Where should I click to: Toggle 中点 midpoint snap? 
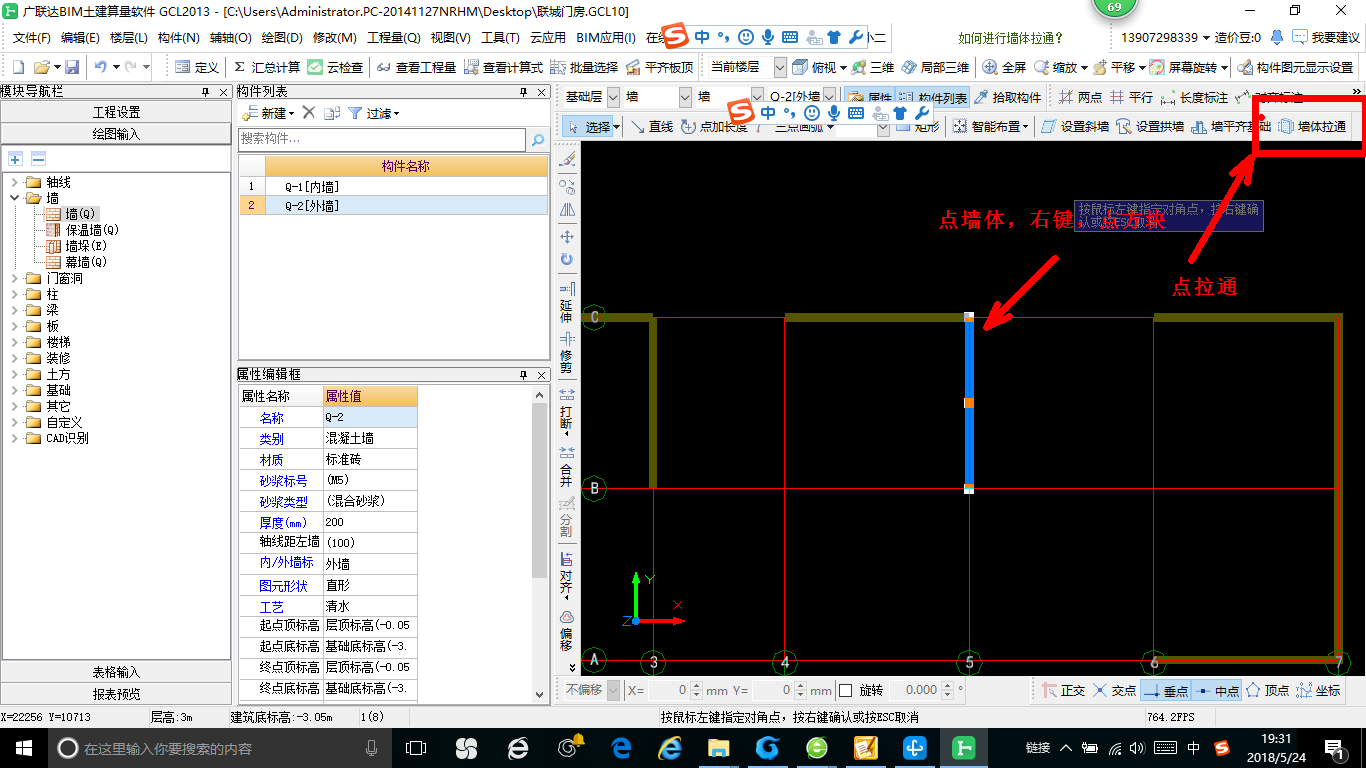(x=1216, y=690)
